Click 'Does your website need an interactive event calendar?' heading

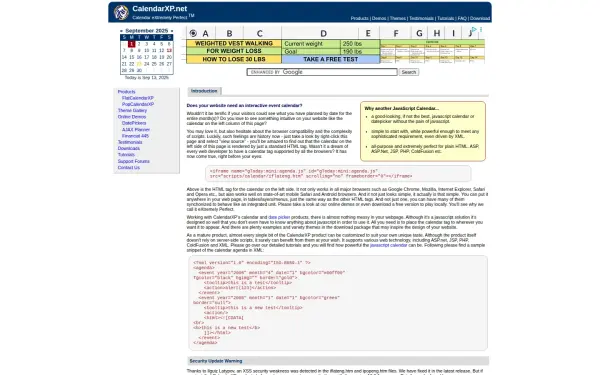(x=245, y=106)
